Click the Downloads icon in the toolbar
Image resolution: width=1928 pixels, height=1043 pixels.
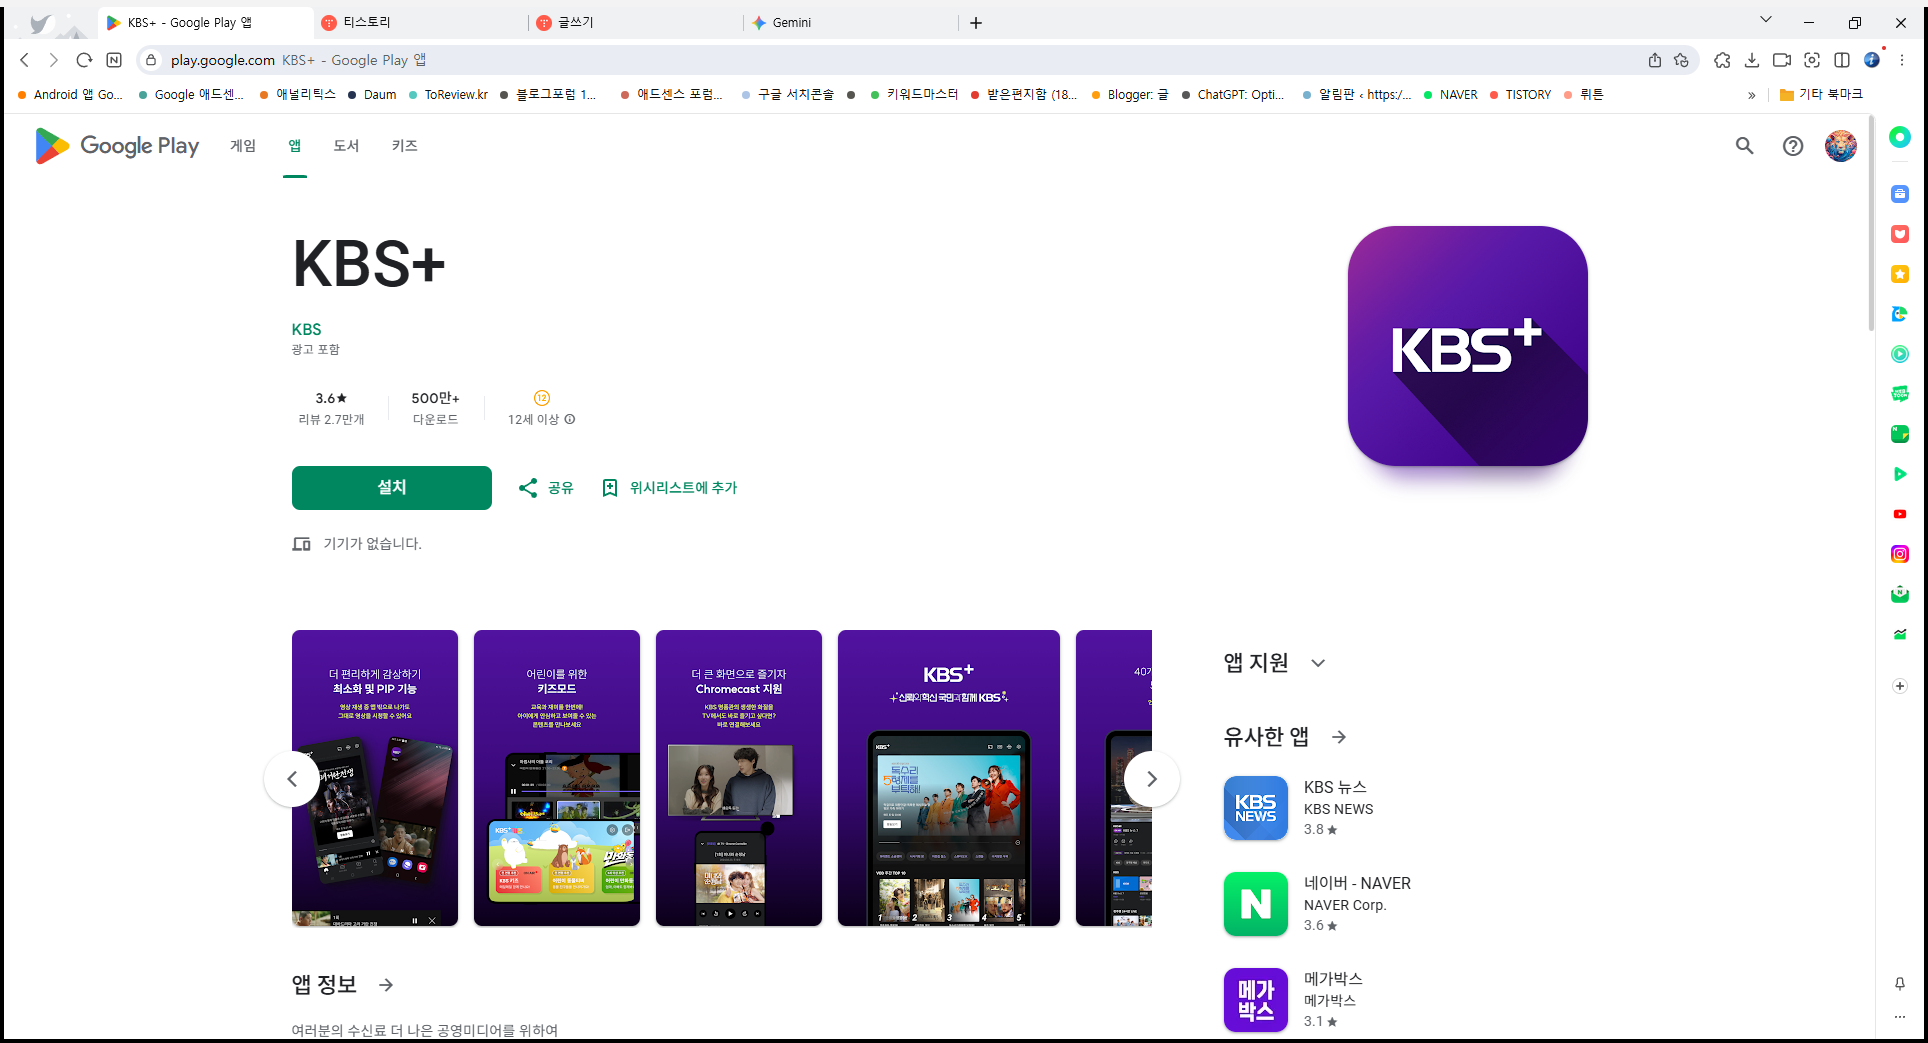pos(1752,60)
